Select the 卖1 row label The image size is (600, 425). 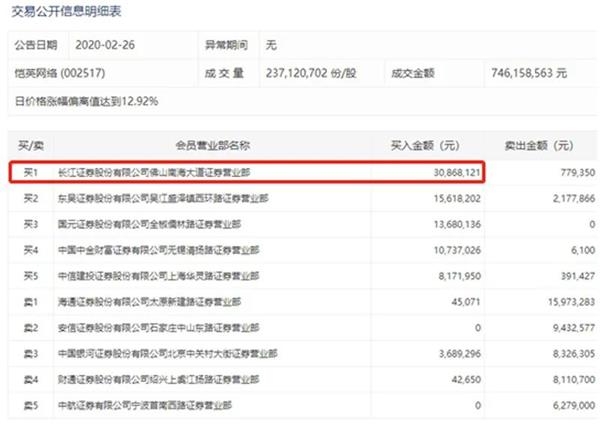pos(31,302)
